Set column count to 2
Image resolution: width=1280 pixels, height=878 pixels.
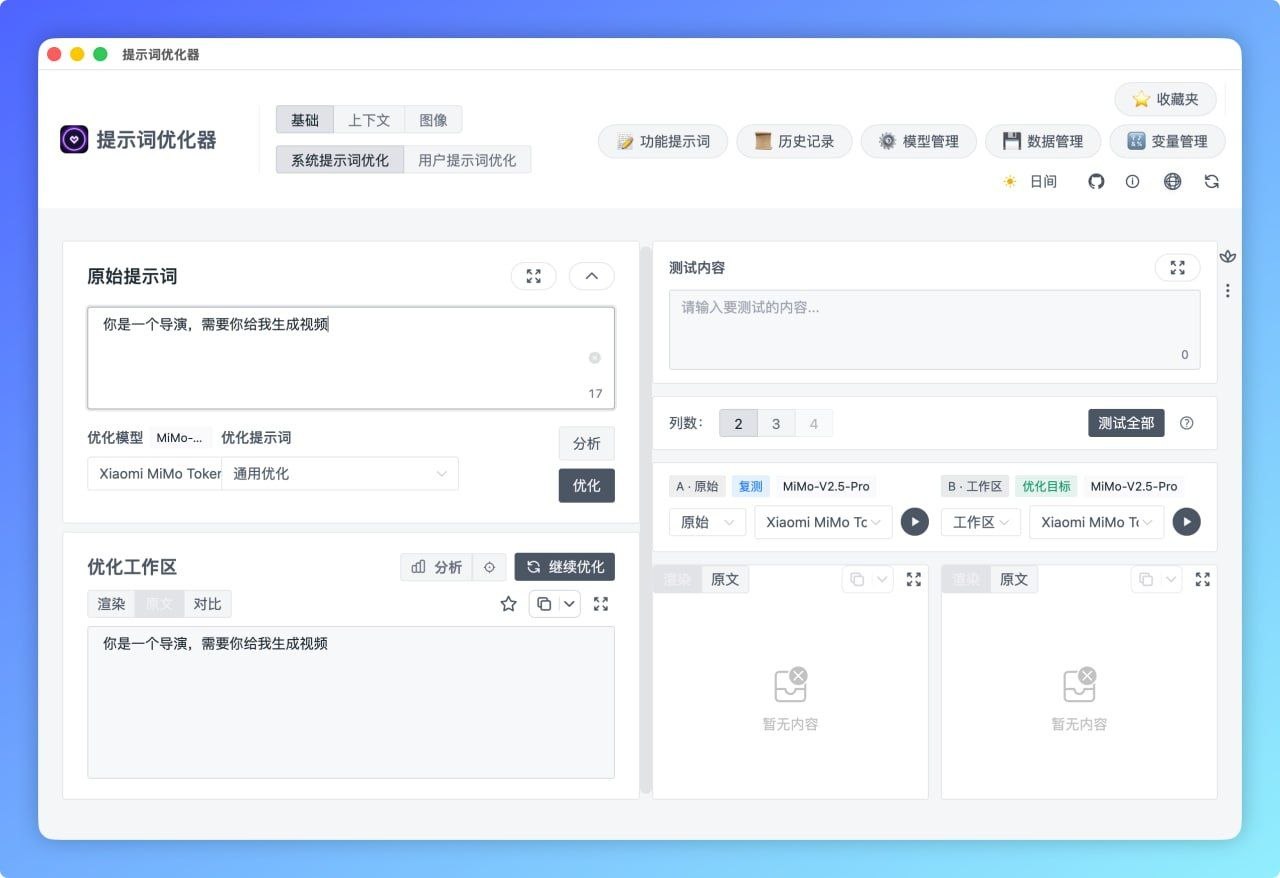pyautogui.click(x=738, y=423)
